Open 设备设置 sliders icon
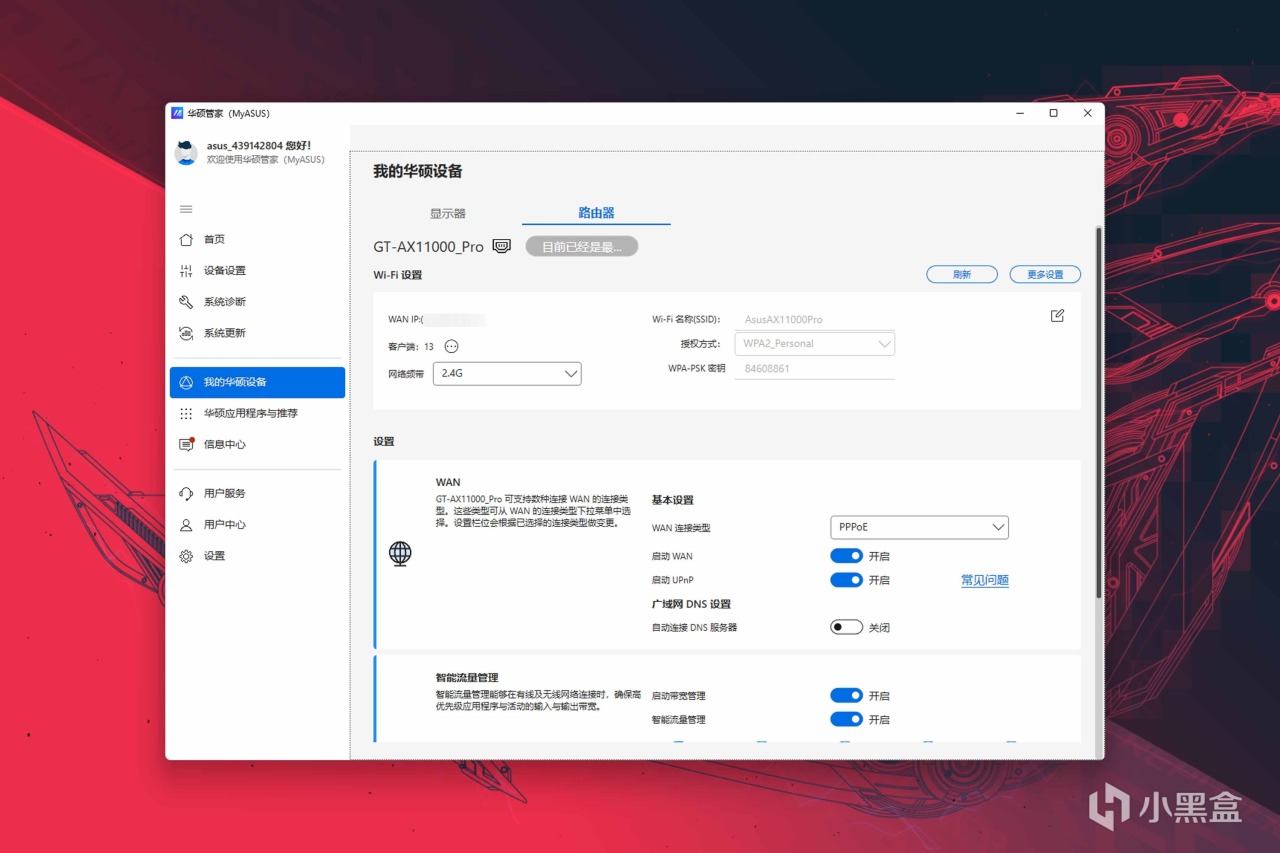Viewport: 1280px width, 853px height. click(186, 271)
